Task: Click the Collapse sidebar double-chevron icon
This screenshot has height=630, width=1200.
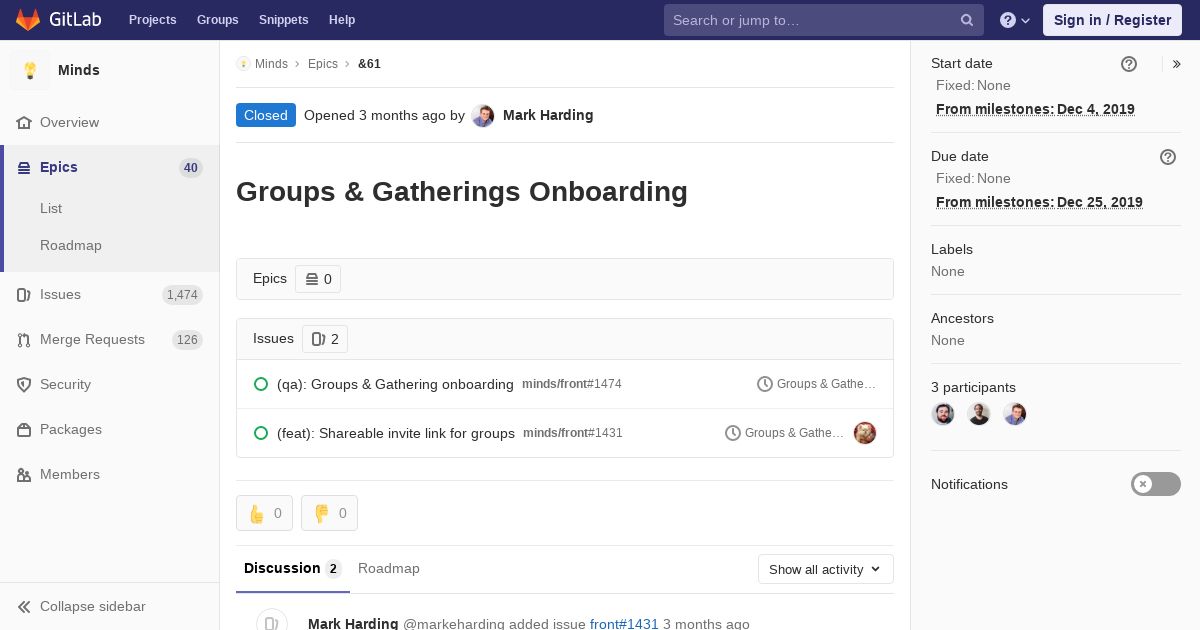Action: point(24,606)
